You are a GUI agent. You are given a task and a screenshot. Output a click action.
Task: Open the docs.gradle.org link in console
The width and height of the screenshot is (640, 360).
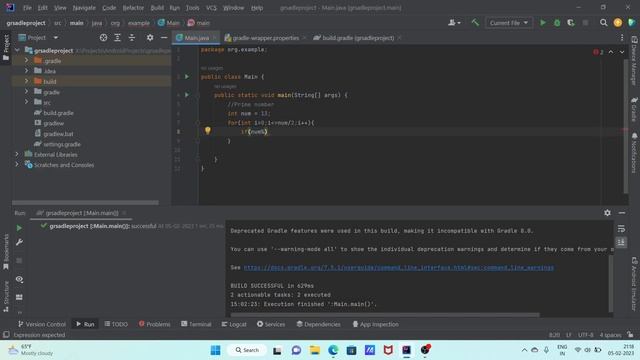click(399, 267)
